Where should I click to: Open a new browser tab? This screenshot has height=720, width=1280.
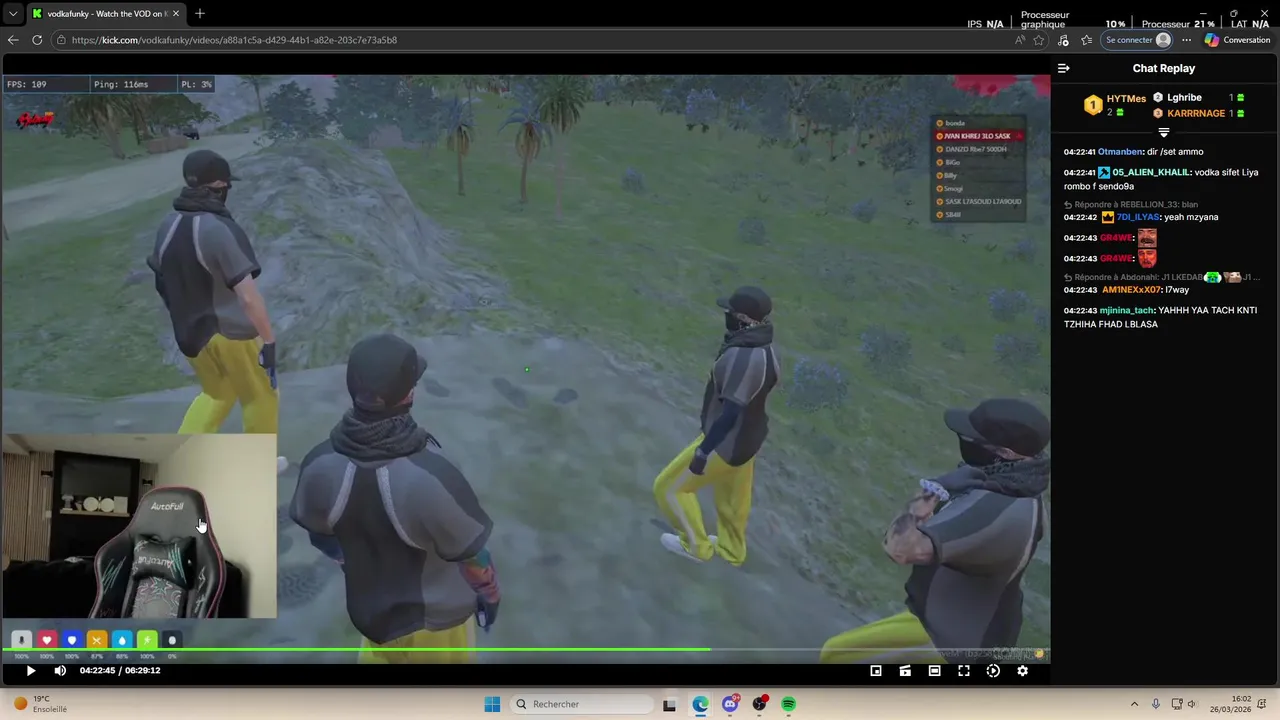click(200, 14)
